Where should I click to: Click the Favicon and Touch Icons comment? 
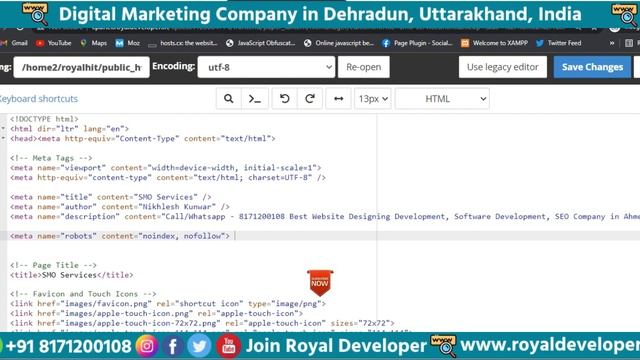click(83, 294)
